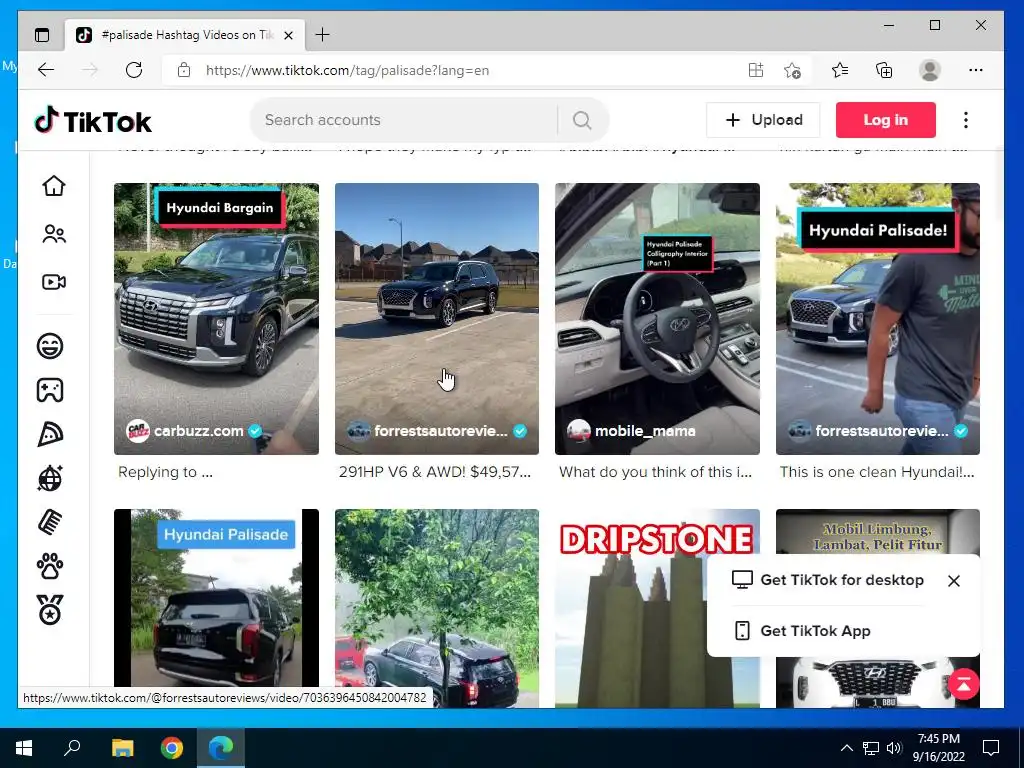Open the LIVE video camera icon

pyautogui.click(x=54, y=282)
